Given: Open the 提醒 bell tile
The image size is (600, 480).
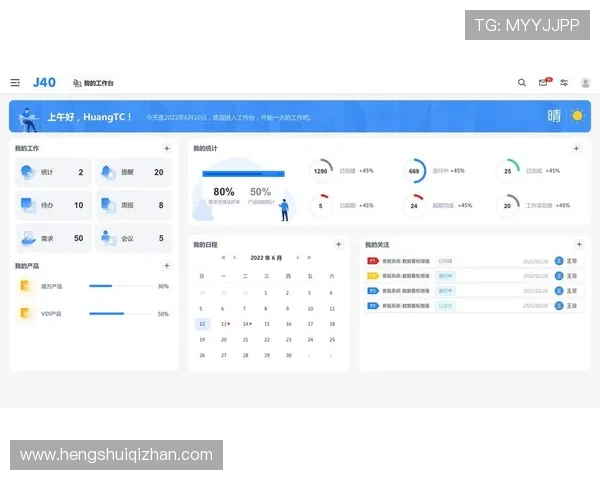Looking at the screenshot, I should pyautogui.click(x=133, y=172).
